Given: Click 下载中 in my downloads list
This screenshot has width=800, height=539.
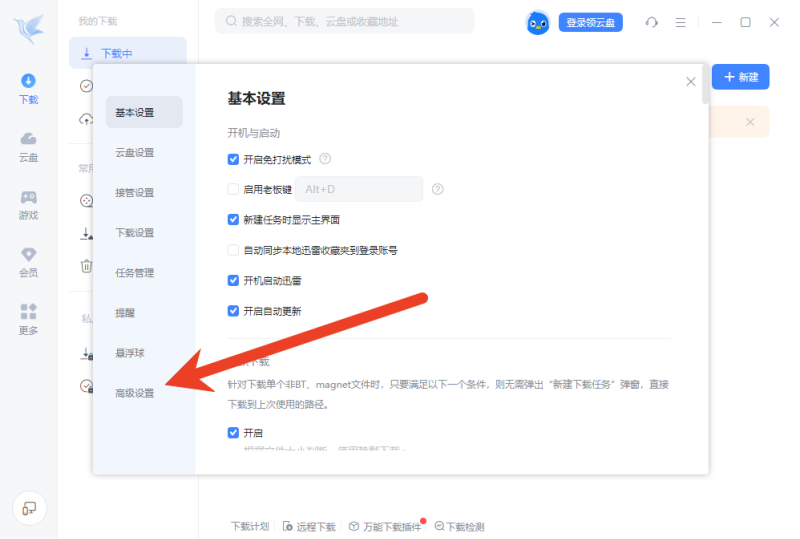Looking at the screenshot, I should (x=128, y=53).
